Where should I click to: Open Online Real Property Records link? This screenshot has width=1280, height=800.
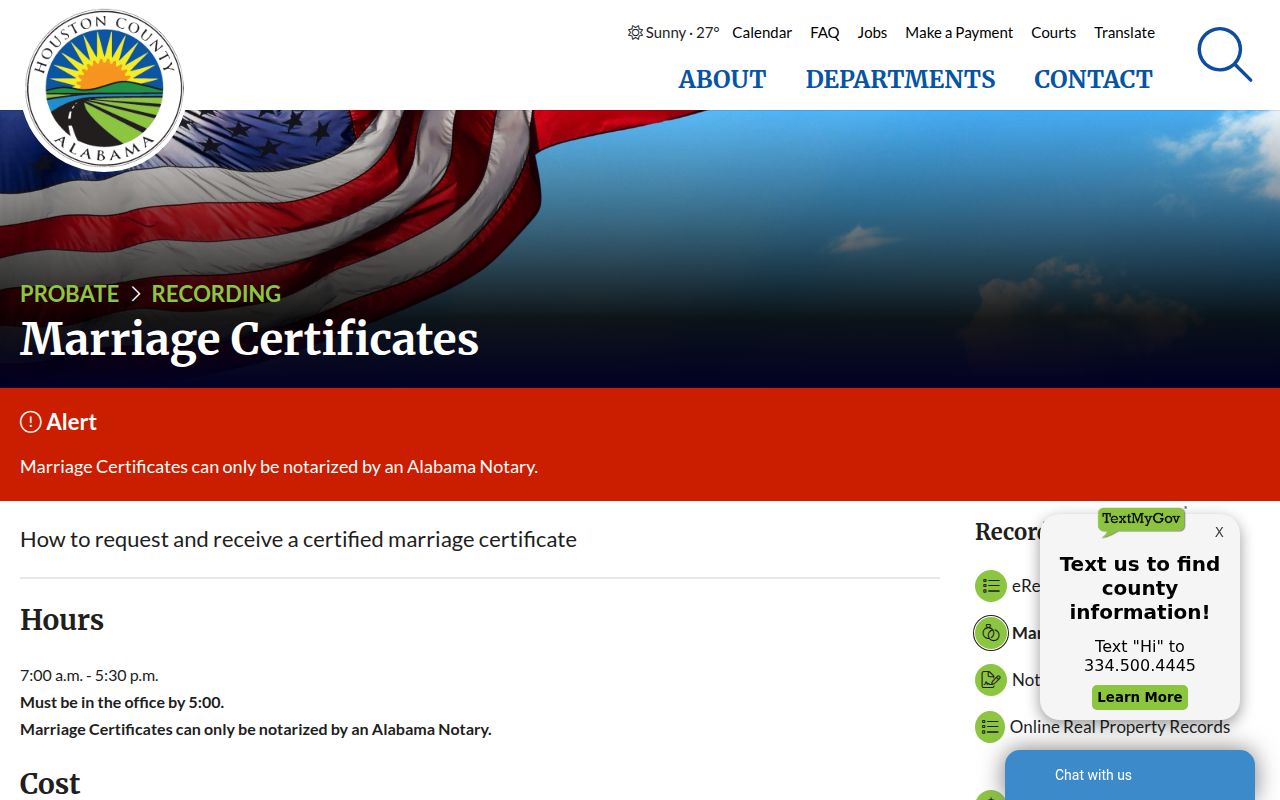[x=1120, y=727]
